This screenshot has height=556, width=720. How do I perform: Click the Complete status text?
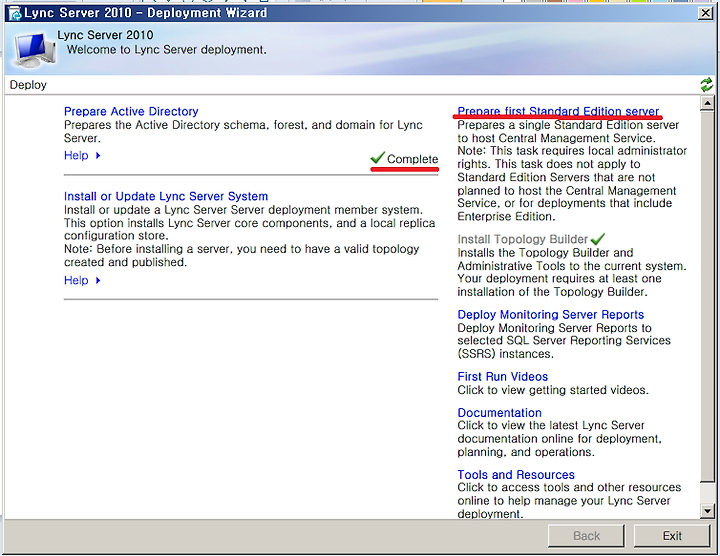pos(412,159)
